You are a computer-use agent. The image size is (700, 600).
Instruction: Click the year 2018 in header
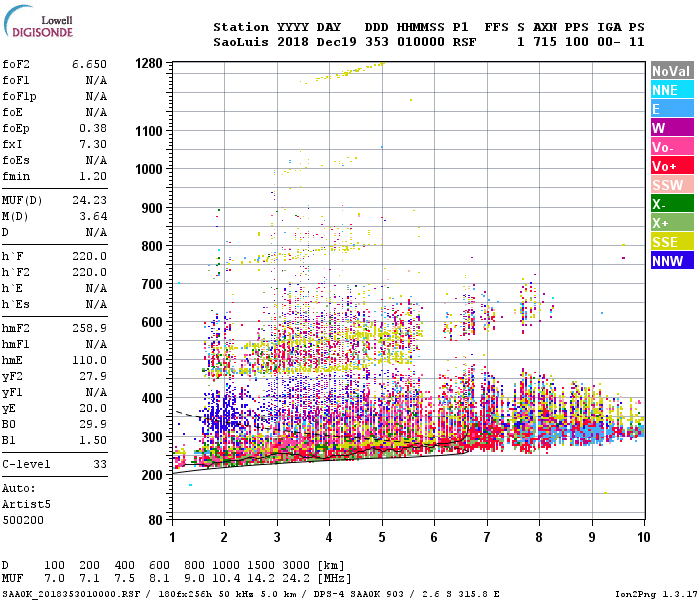pyautogui.click(x=292, y=42)
